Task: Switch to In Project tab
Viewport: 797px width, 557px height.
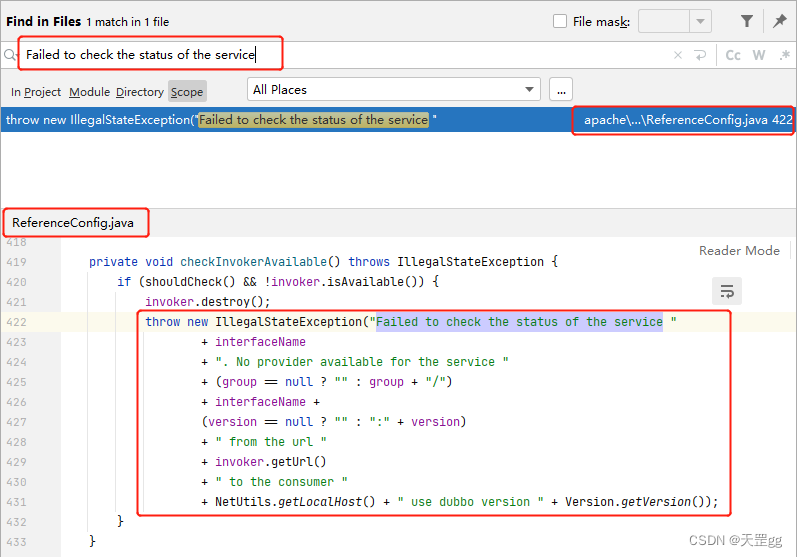Action: click(x=36, y=92)
